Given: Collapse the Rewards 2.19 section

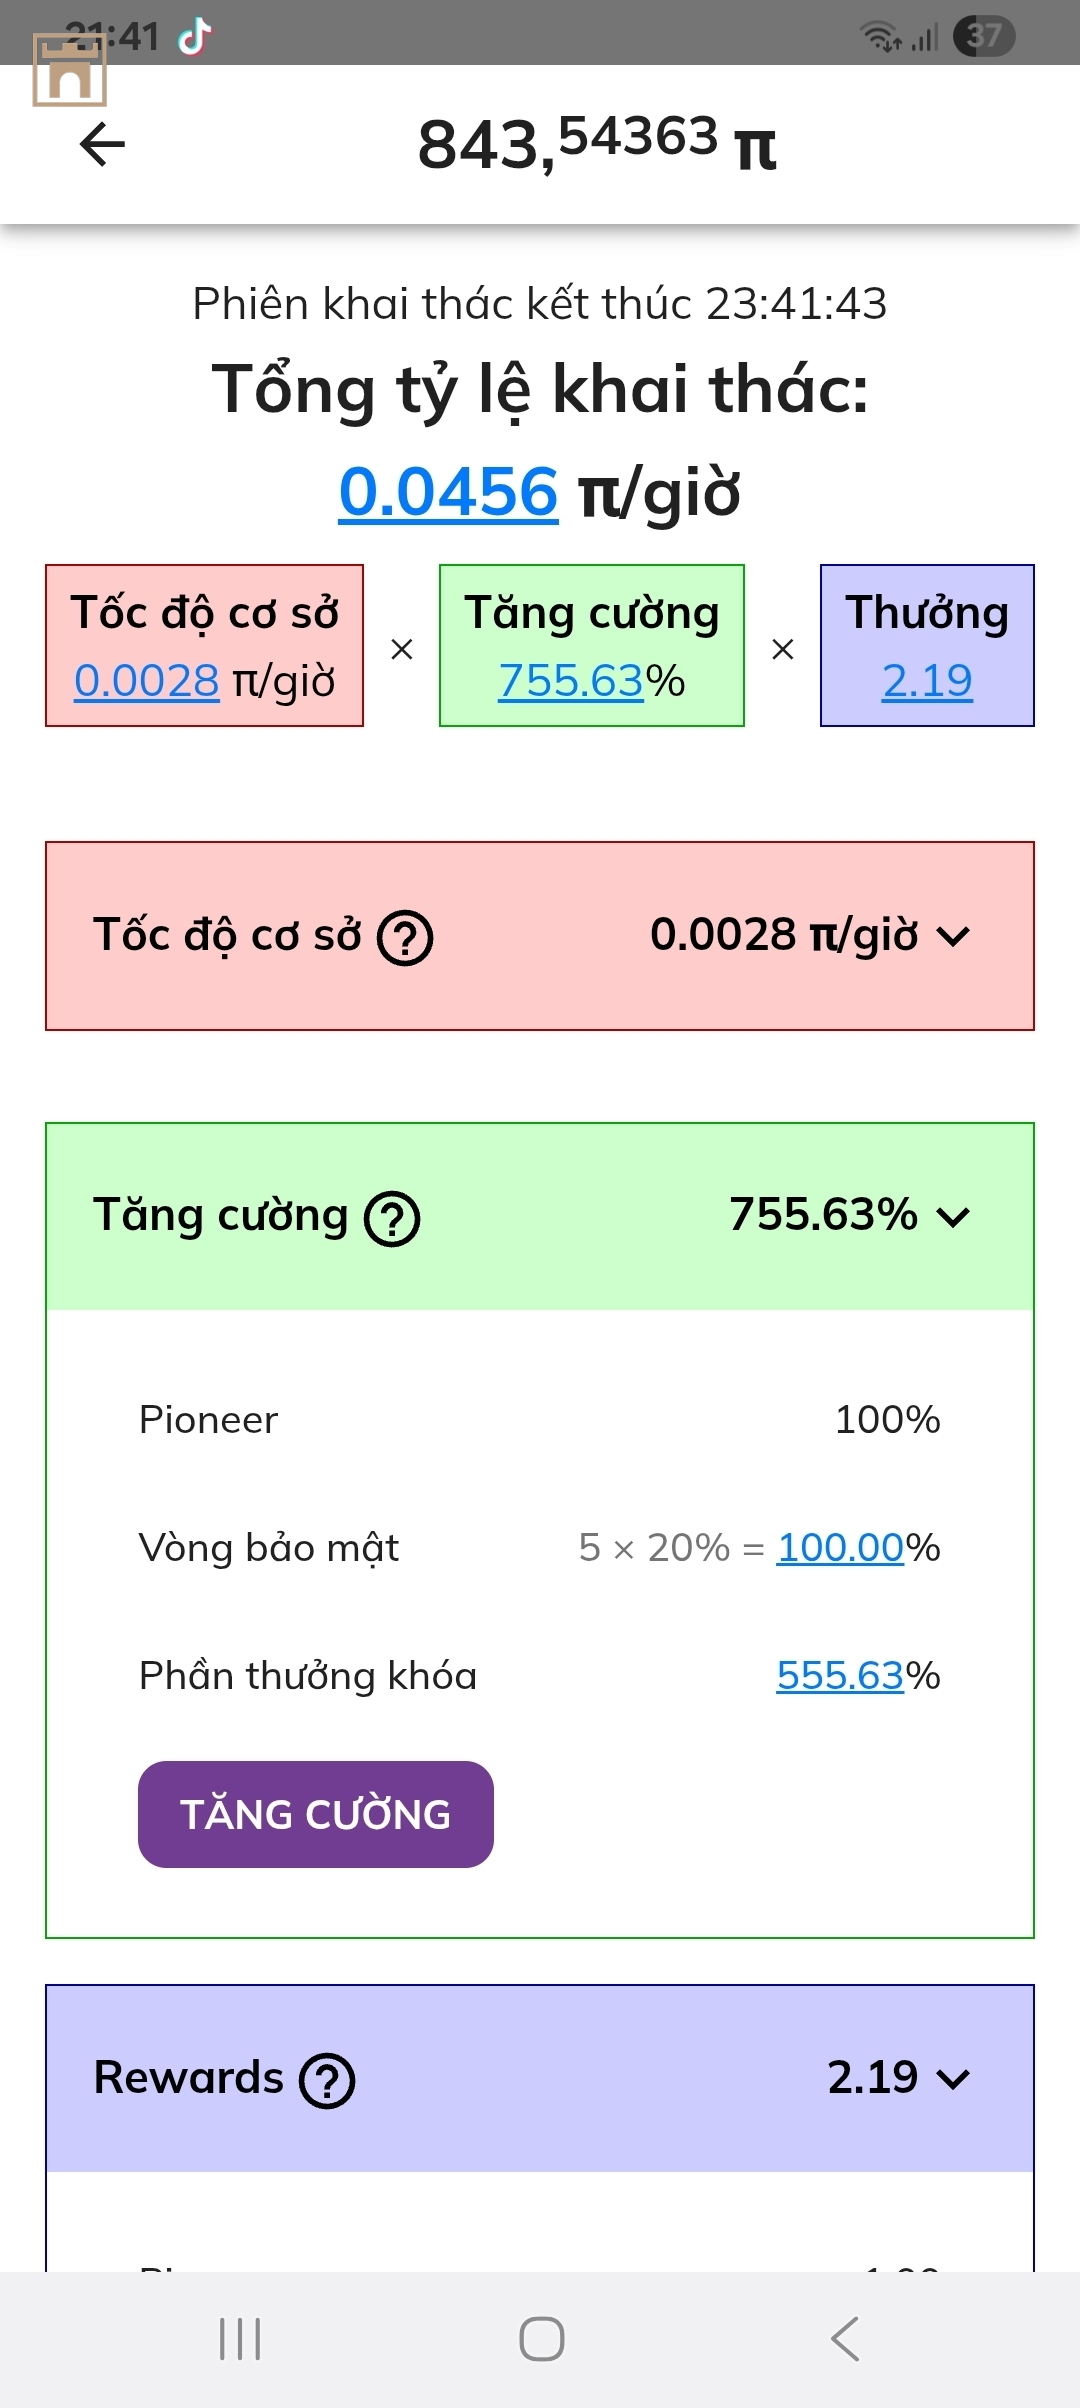Looking at the screenshot, I should [x=953, y=2080].
